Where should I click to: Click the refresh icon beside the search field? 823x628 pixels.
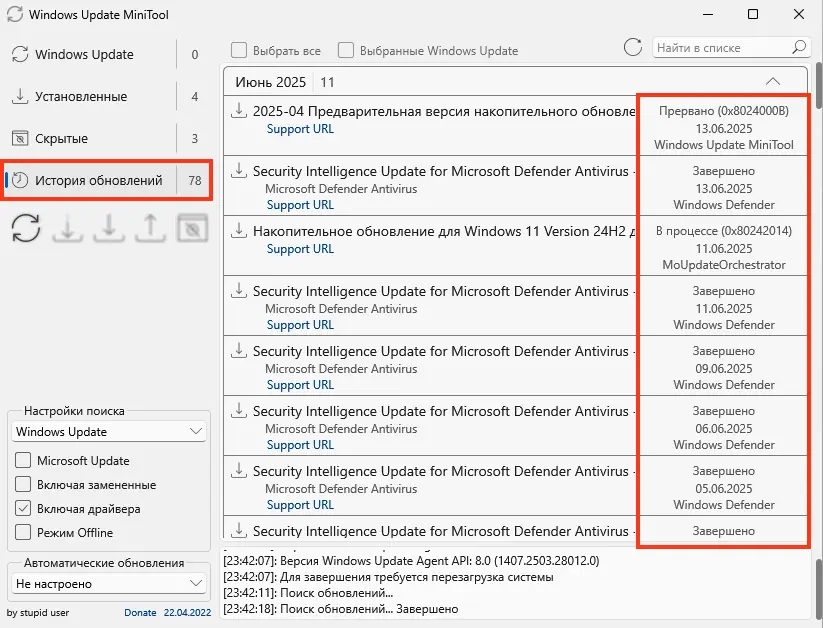(632, 47)
